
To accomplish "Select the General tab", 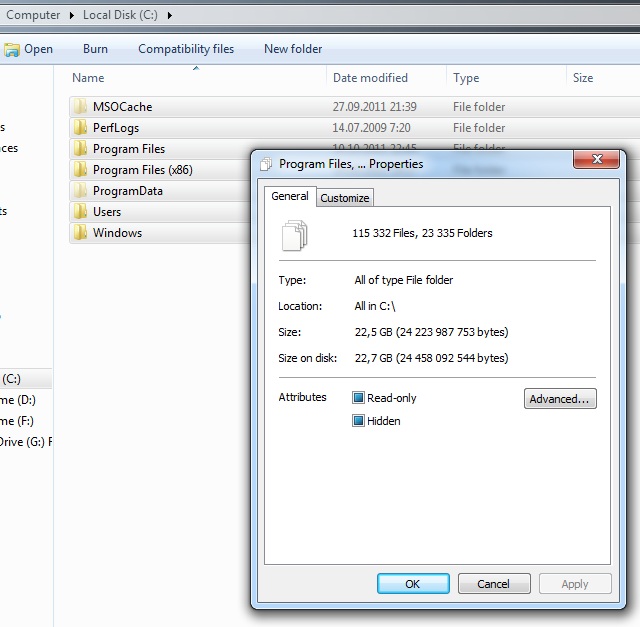I will tap(290, 196).
